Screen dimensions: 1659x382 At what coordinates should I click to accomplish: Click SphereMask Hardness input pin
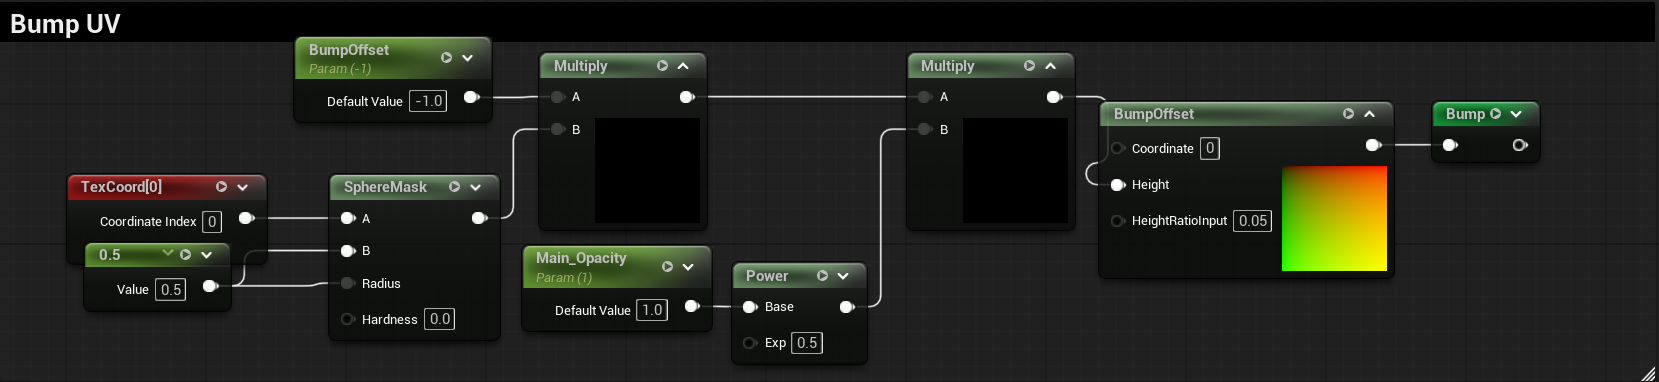(348, 319)
